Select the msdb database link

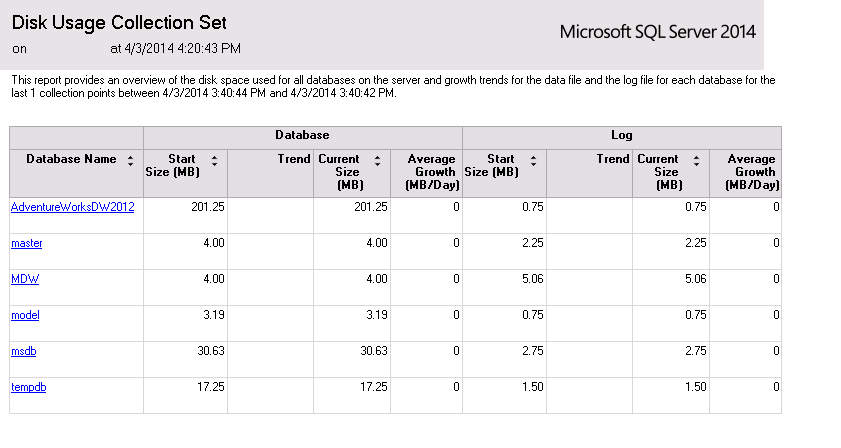[24, 351]
